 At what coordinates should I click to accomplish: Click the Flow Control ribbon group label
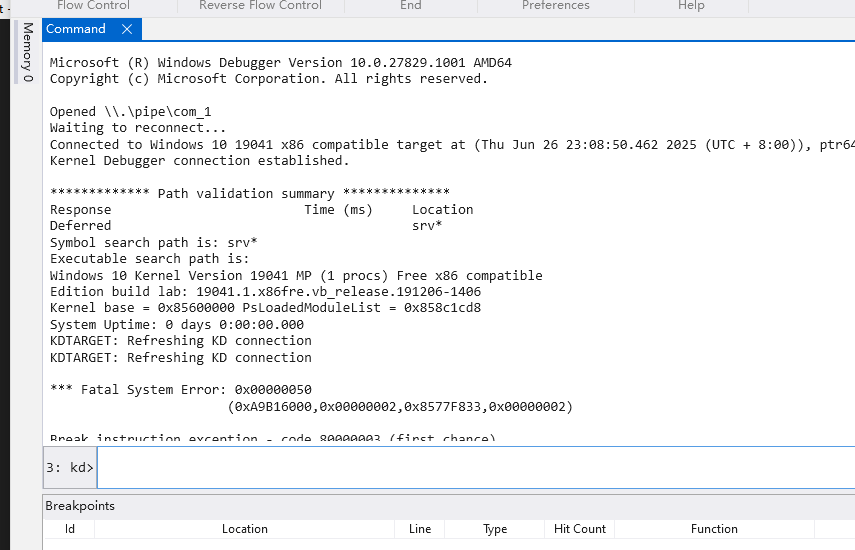[x=93, y=6]
